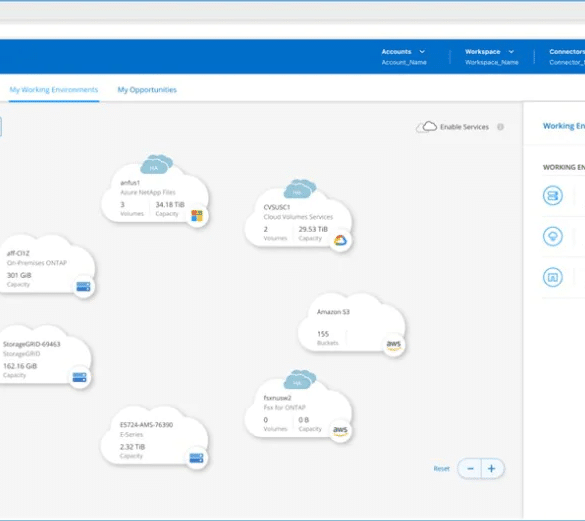The height and width of the screenshot is (521, 585).
Task: Click the HA badge above fsxnusw2
Action: 300,380
